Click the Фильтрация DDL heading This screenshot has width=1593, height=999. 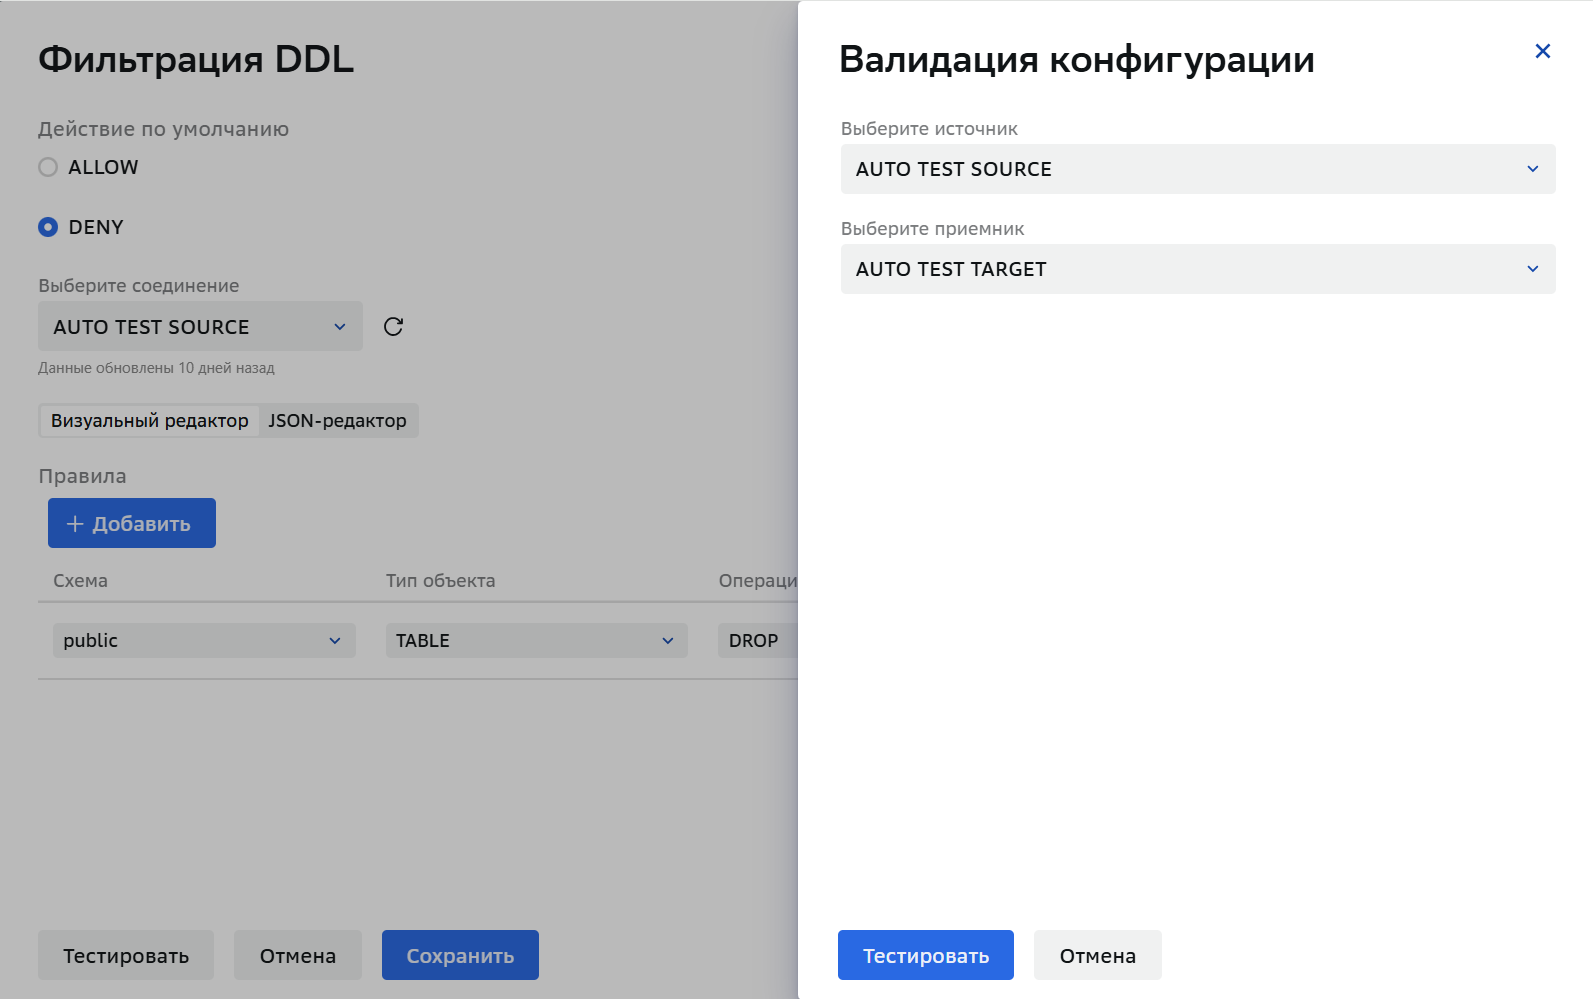(x=196, y=59)
